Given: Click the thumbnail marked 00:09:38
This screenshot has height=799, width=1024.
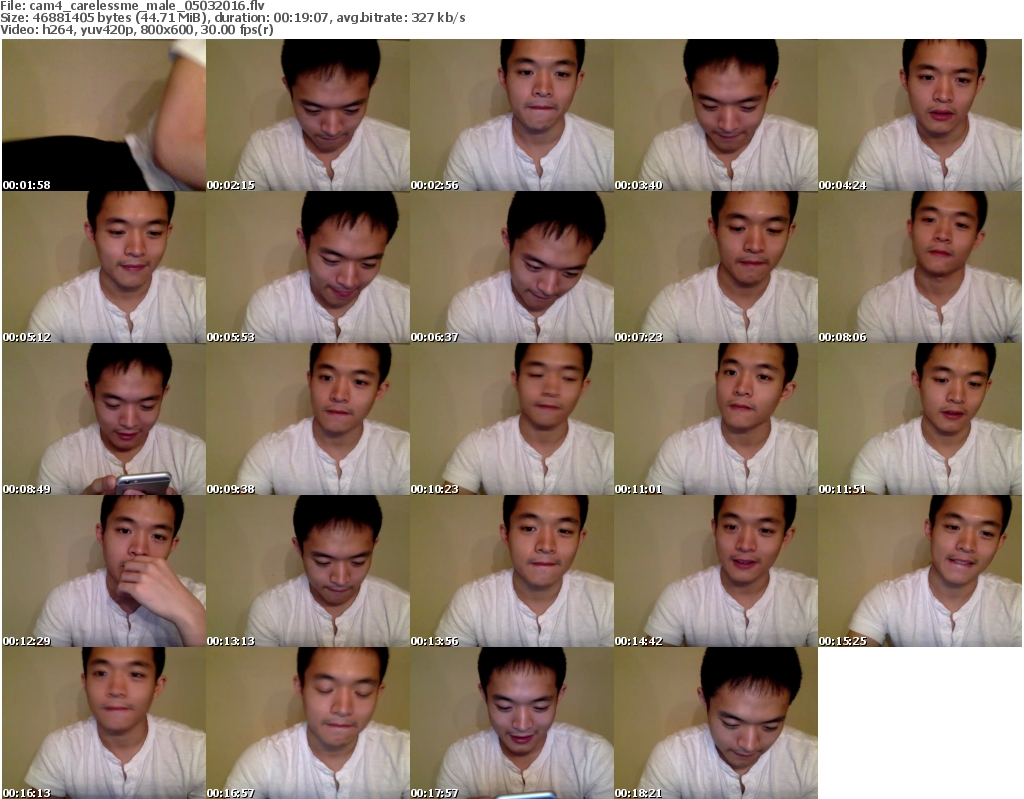Looking at the screenshot, I should point(308,419).
